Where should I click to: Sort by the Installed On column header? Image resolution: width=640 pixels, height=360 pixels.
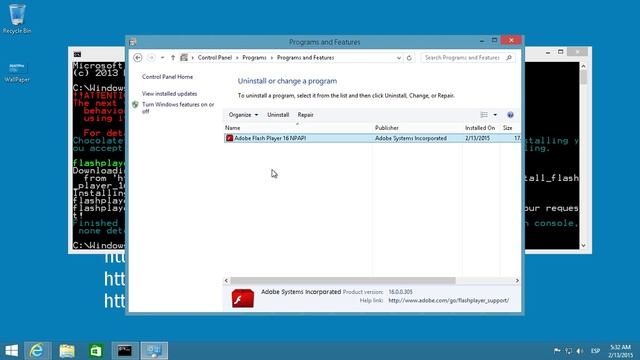[481, 128]
